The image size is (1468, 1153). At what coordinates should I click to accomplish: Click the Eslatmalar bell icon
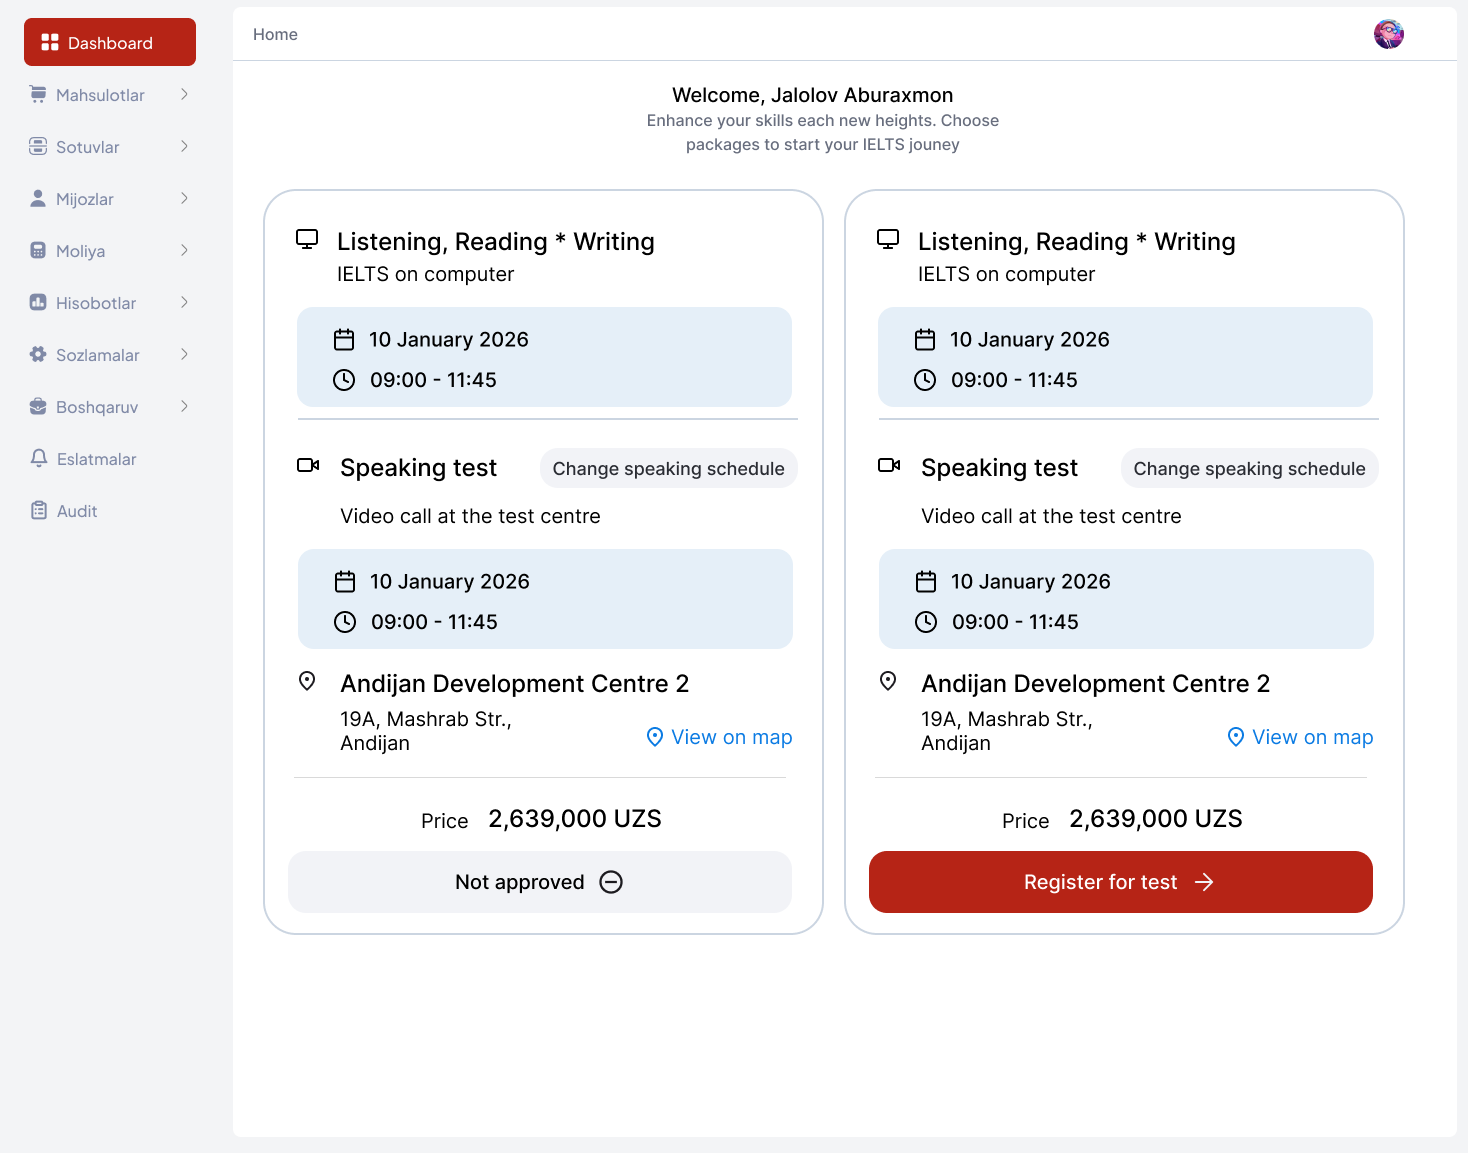pos(39,459)
